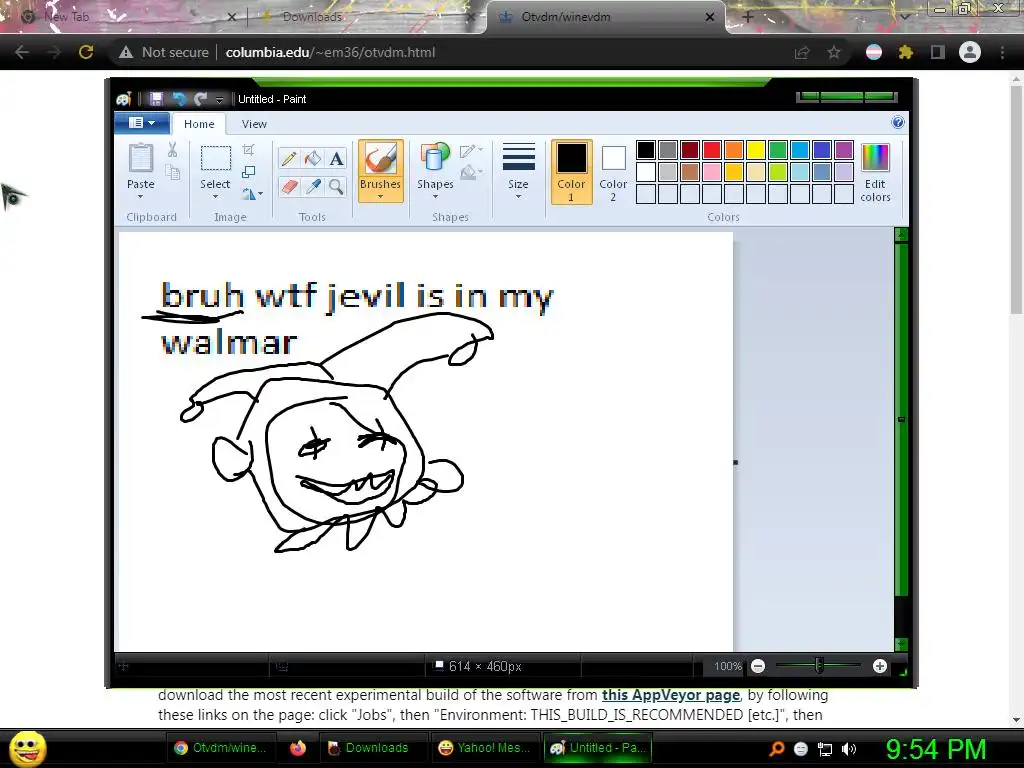
Task: Open the smiley Start button
Action: click(27, 748)
